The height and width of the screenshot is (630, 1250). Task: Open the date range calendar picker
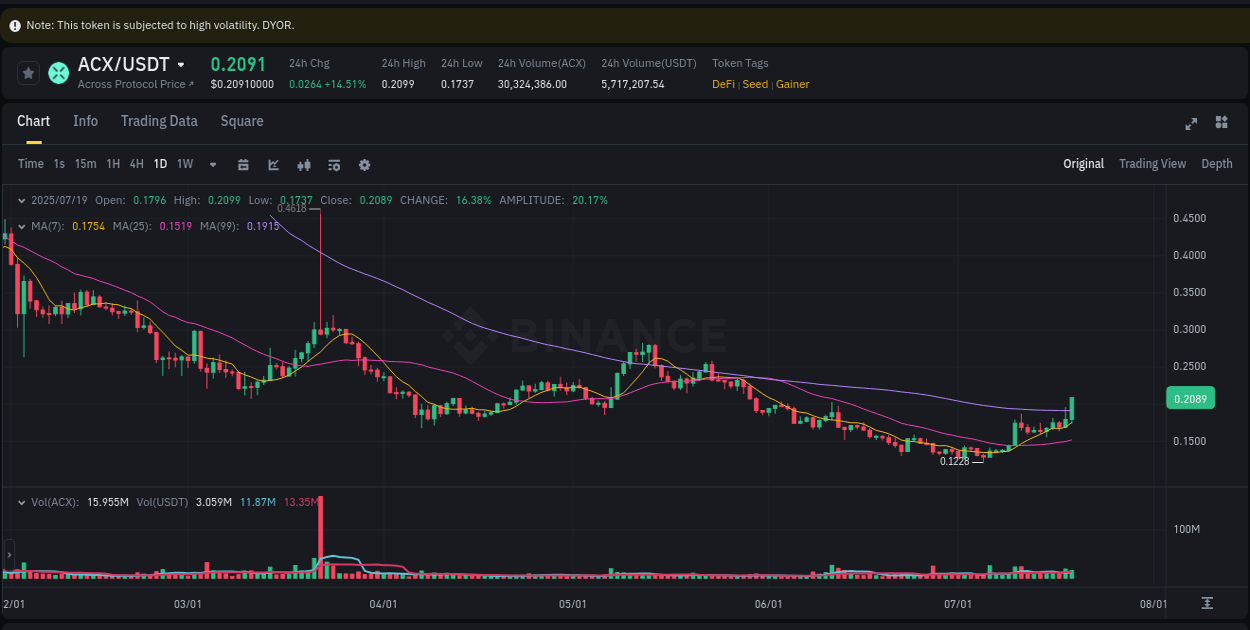point(243,164)
